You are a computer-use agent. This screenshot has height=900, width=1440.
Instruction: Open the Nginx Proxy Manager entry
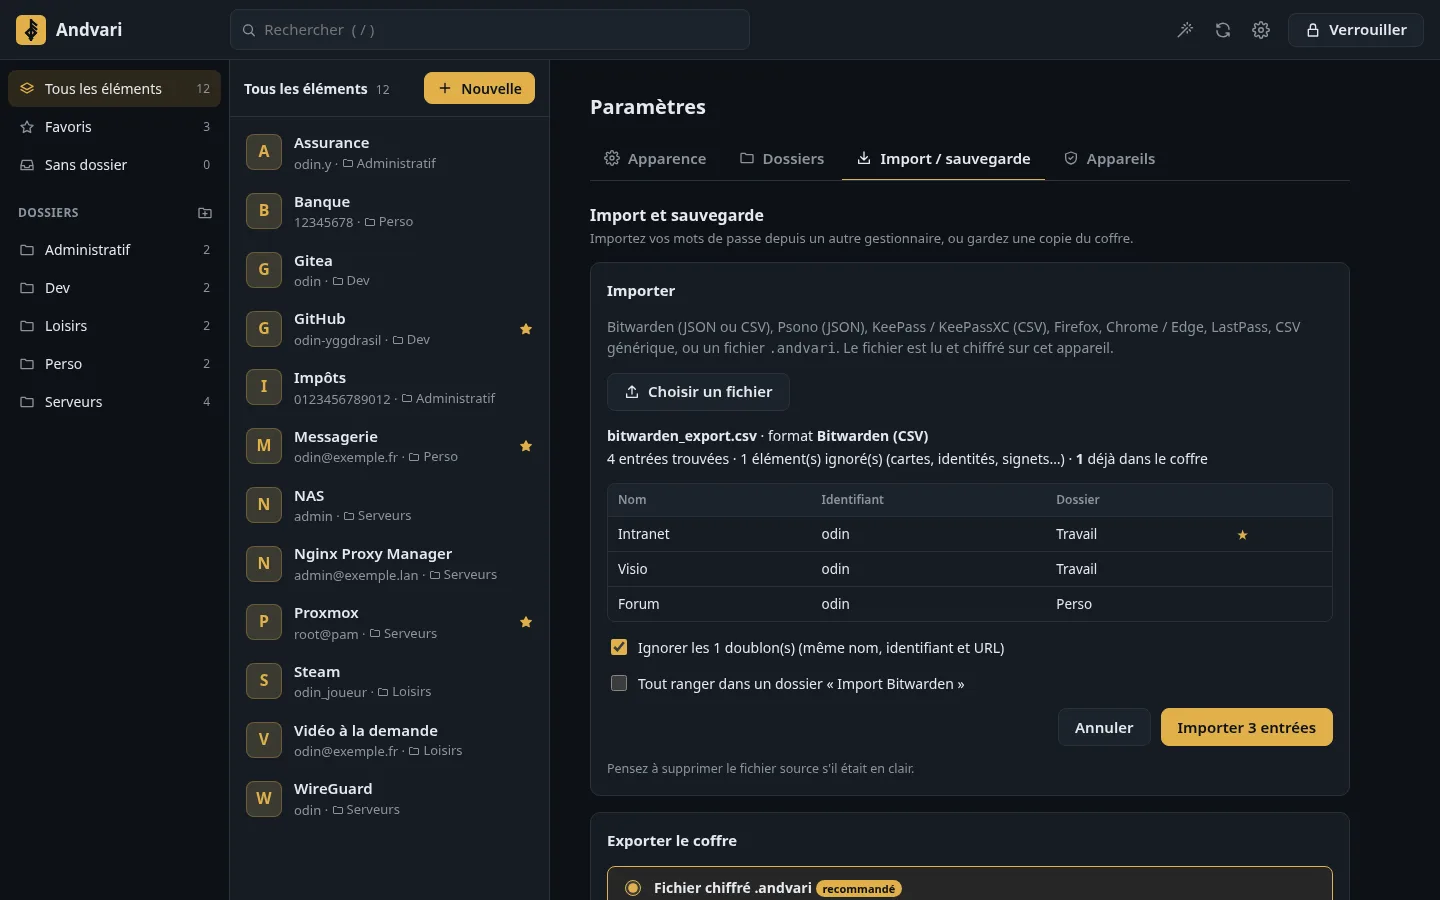tap(390, 564)
